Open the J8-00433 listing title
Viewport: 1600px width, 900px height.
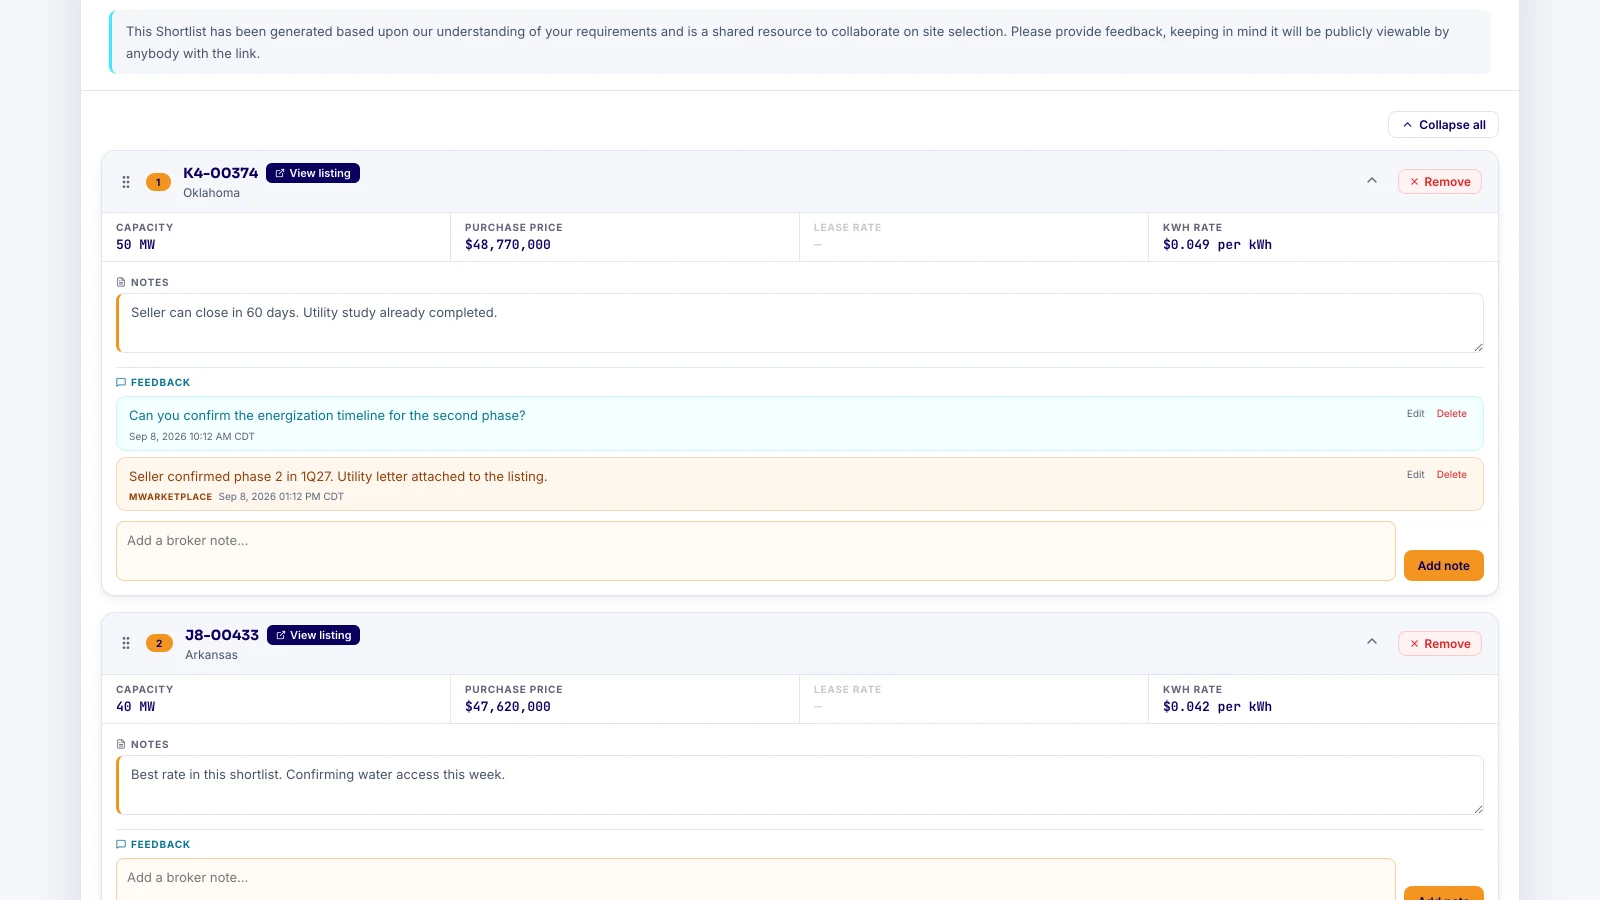click(x=222, y=635)
